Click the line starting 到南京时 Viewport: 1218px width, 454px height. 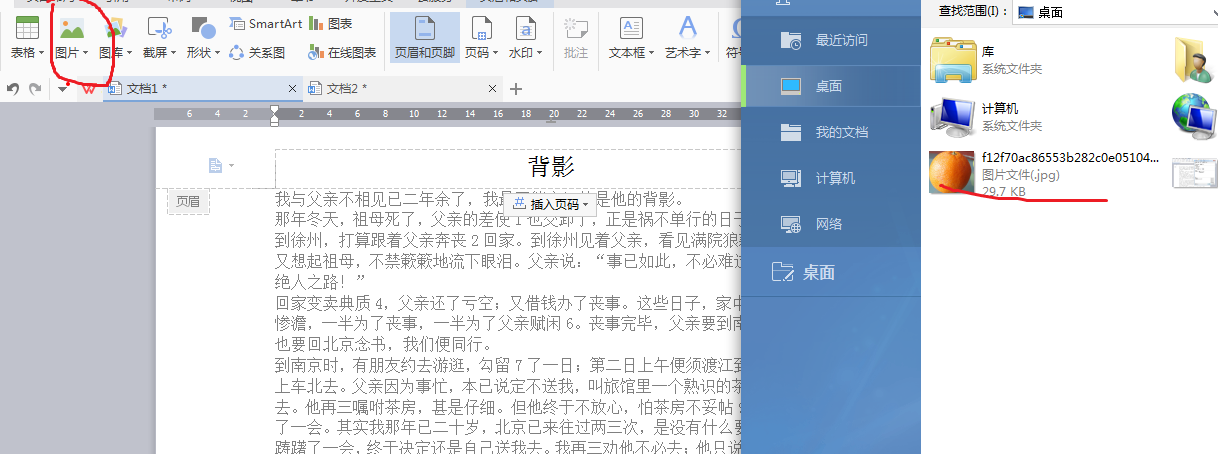pos(508,367)
